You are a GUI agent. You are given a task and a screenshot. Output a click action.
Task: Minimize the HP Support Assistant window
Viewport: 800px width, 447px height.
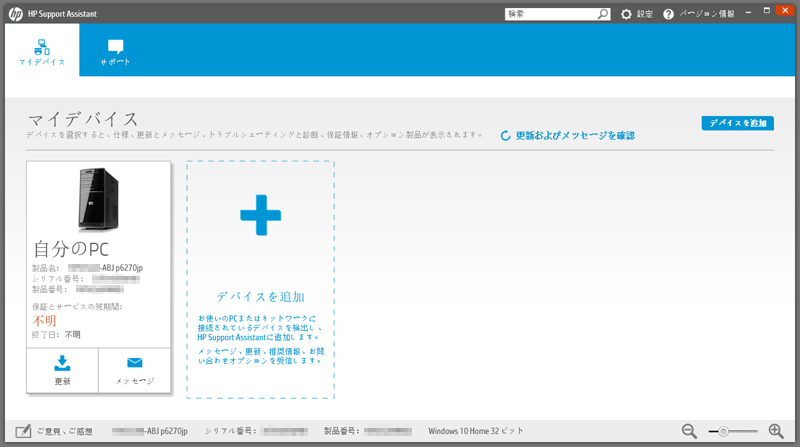(748, 12)
